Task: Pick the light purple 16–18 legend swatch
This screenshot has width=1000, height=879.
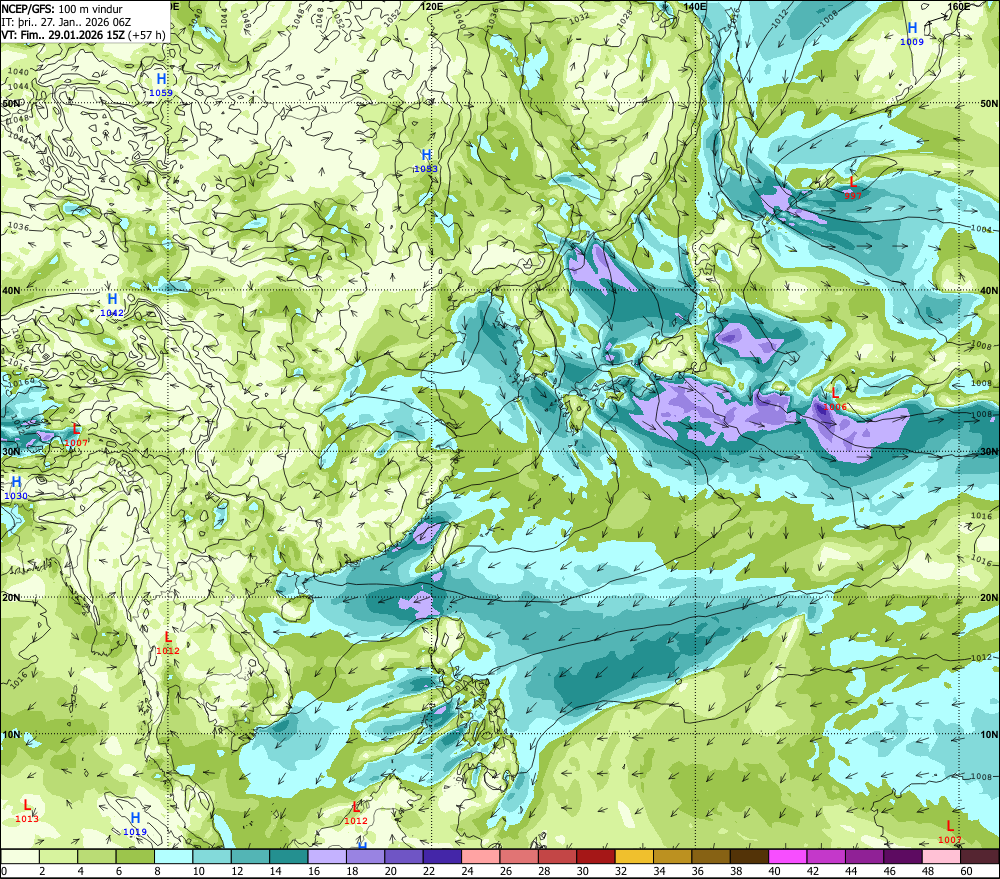Action: [x=327, y=856]
